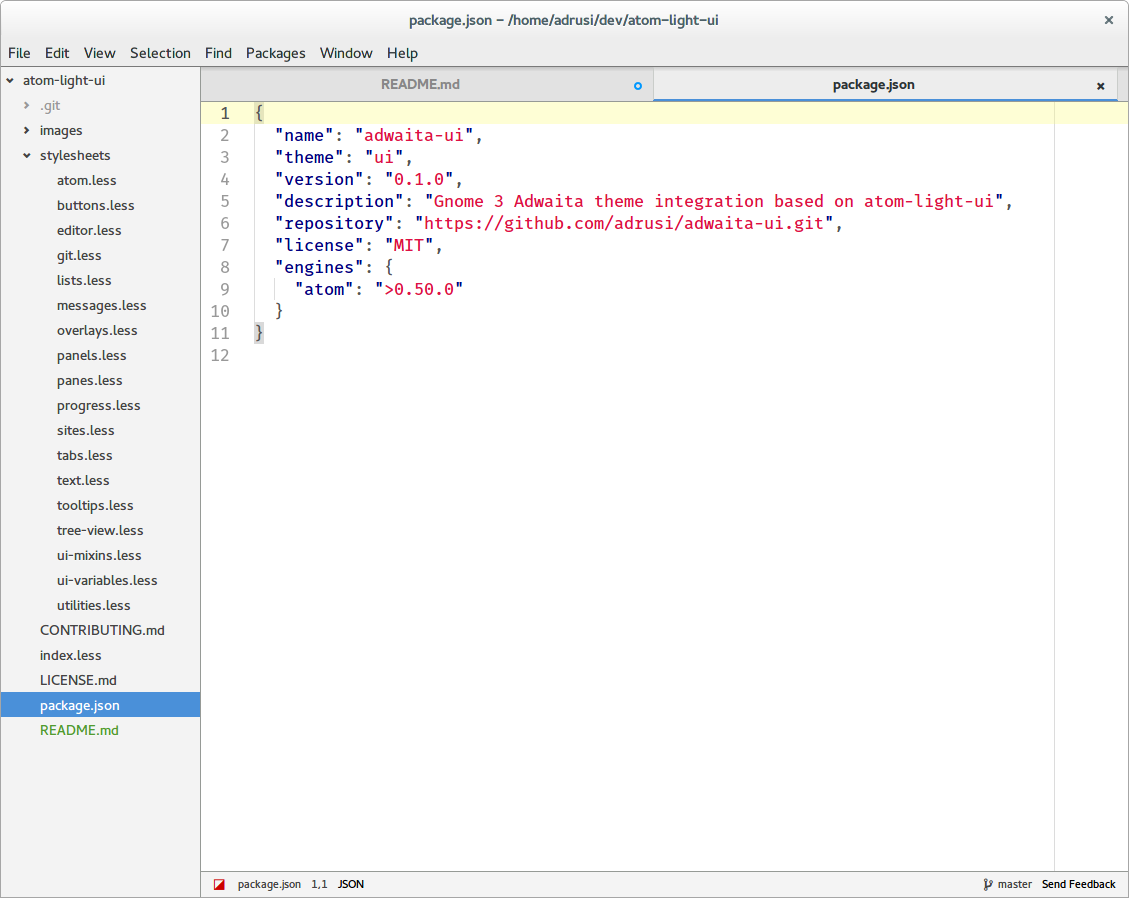Click line number 12 in the gutter
This screenshot has height=898, width=1129.
tap(220, 356)
